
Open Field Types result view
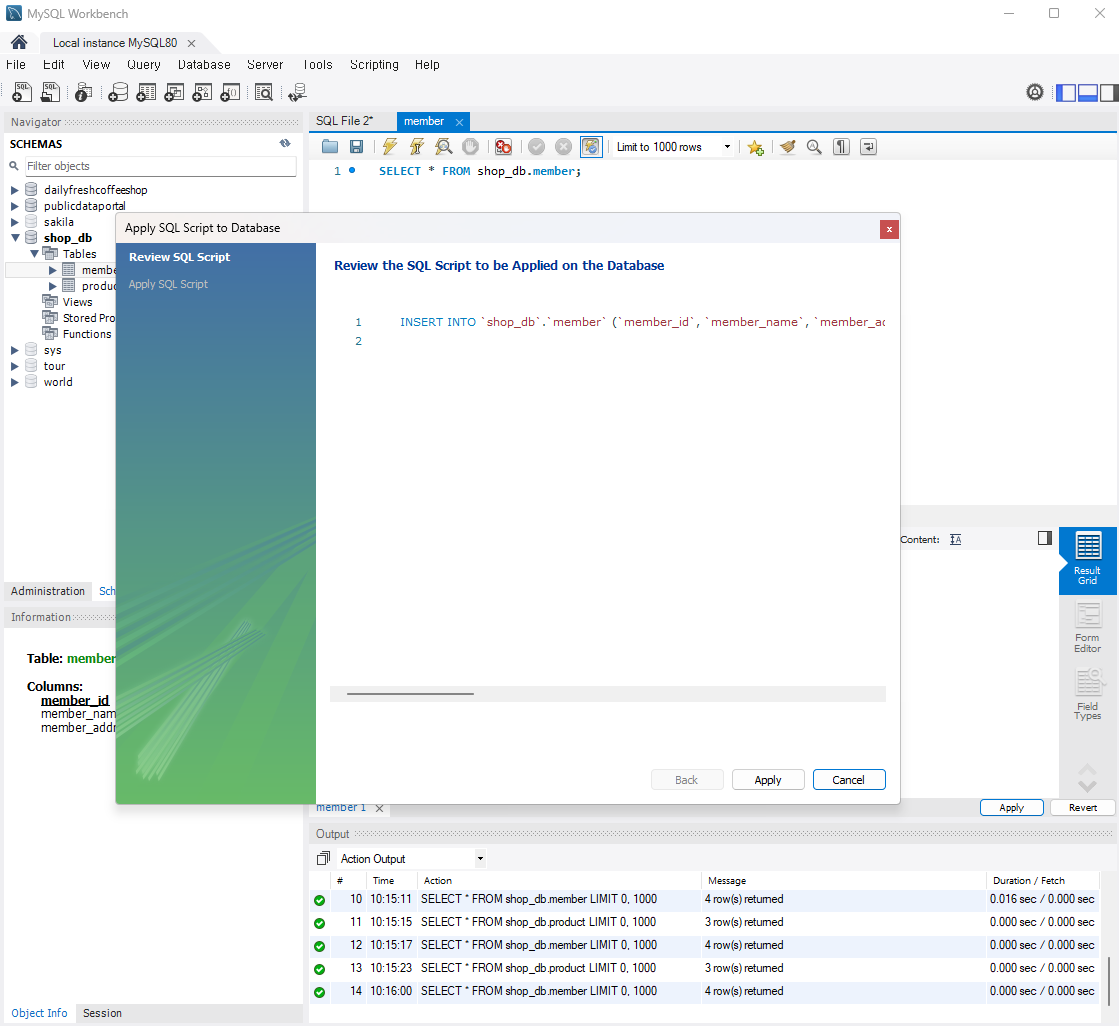click(x=1088, y=695)
